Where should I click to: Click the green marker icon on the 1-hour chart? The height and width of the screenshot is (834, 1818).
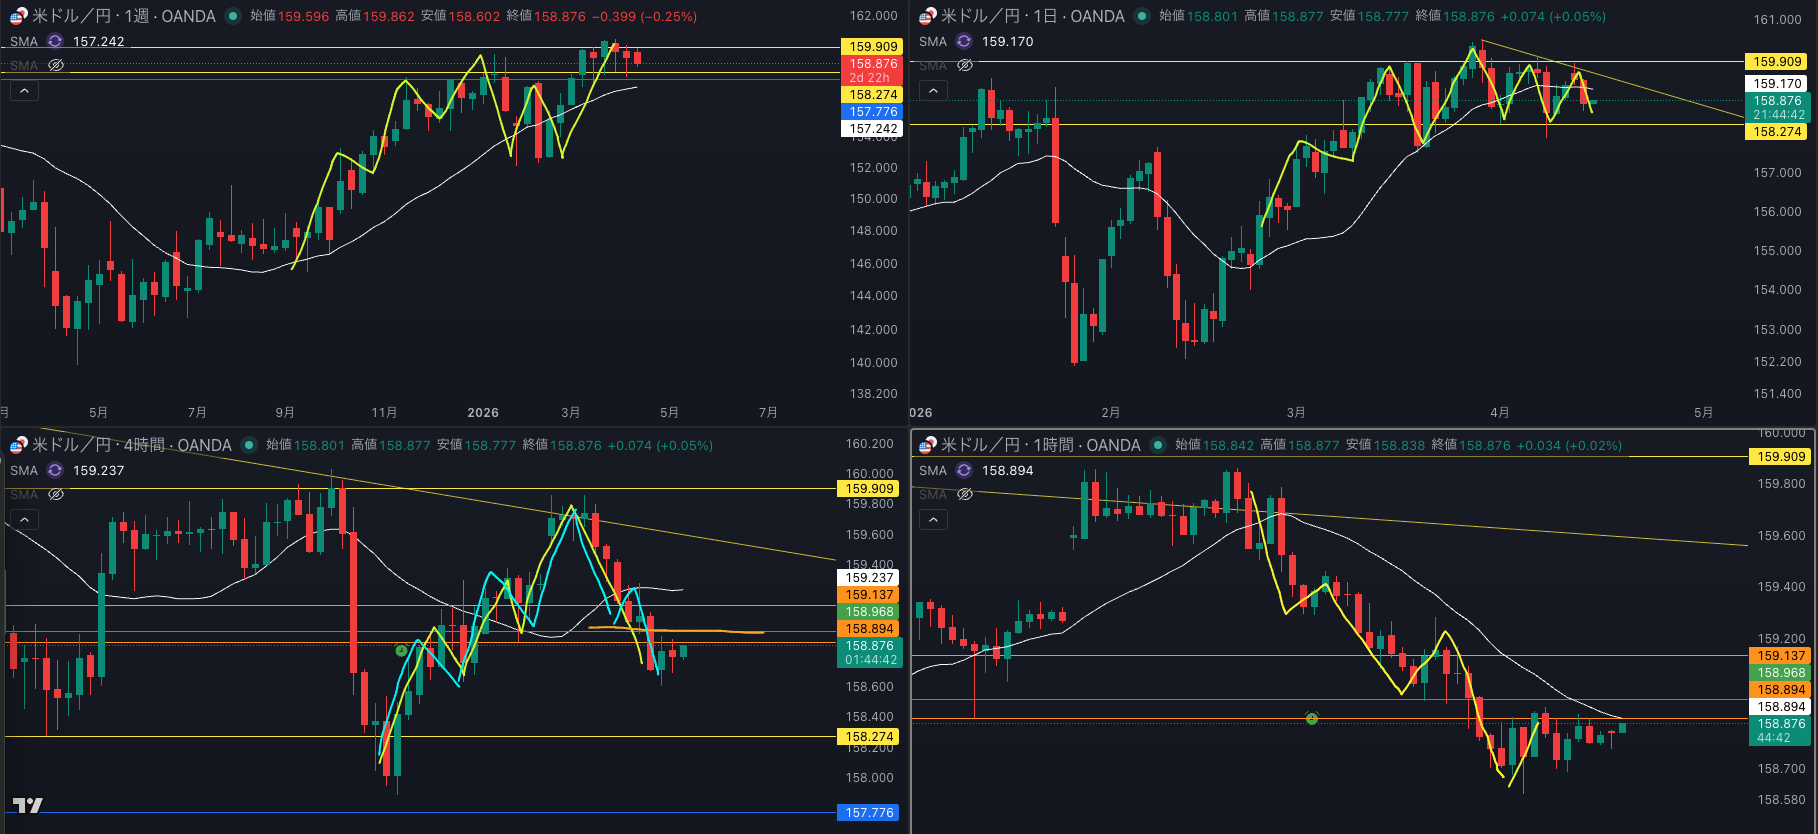(1312, 718)
